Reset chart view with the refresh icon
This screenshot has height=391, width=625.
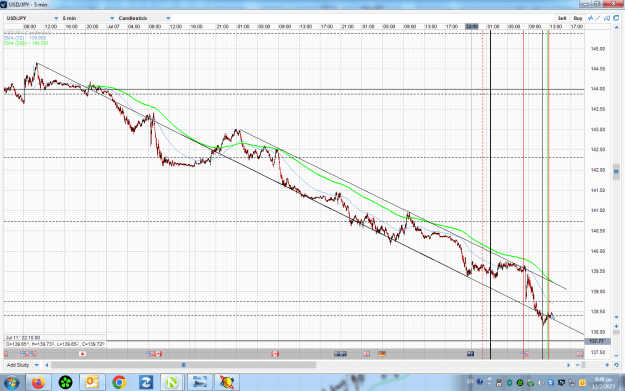[x=616, y=365]
